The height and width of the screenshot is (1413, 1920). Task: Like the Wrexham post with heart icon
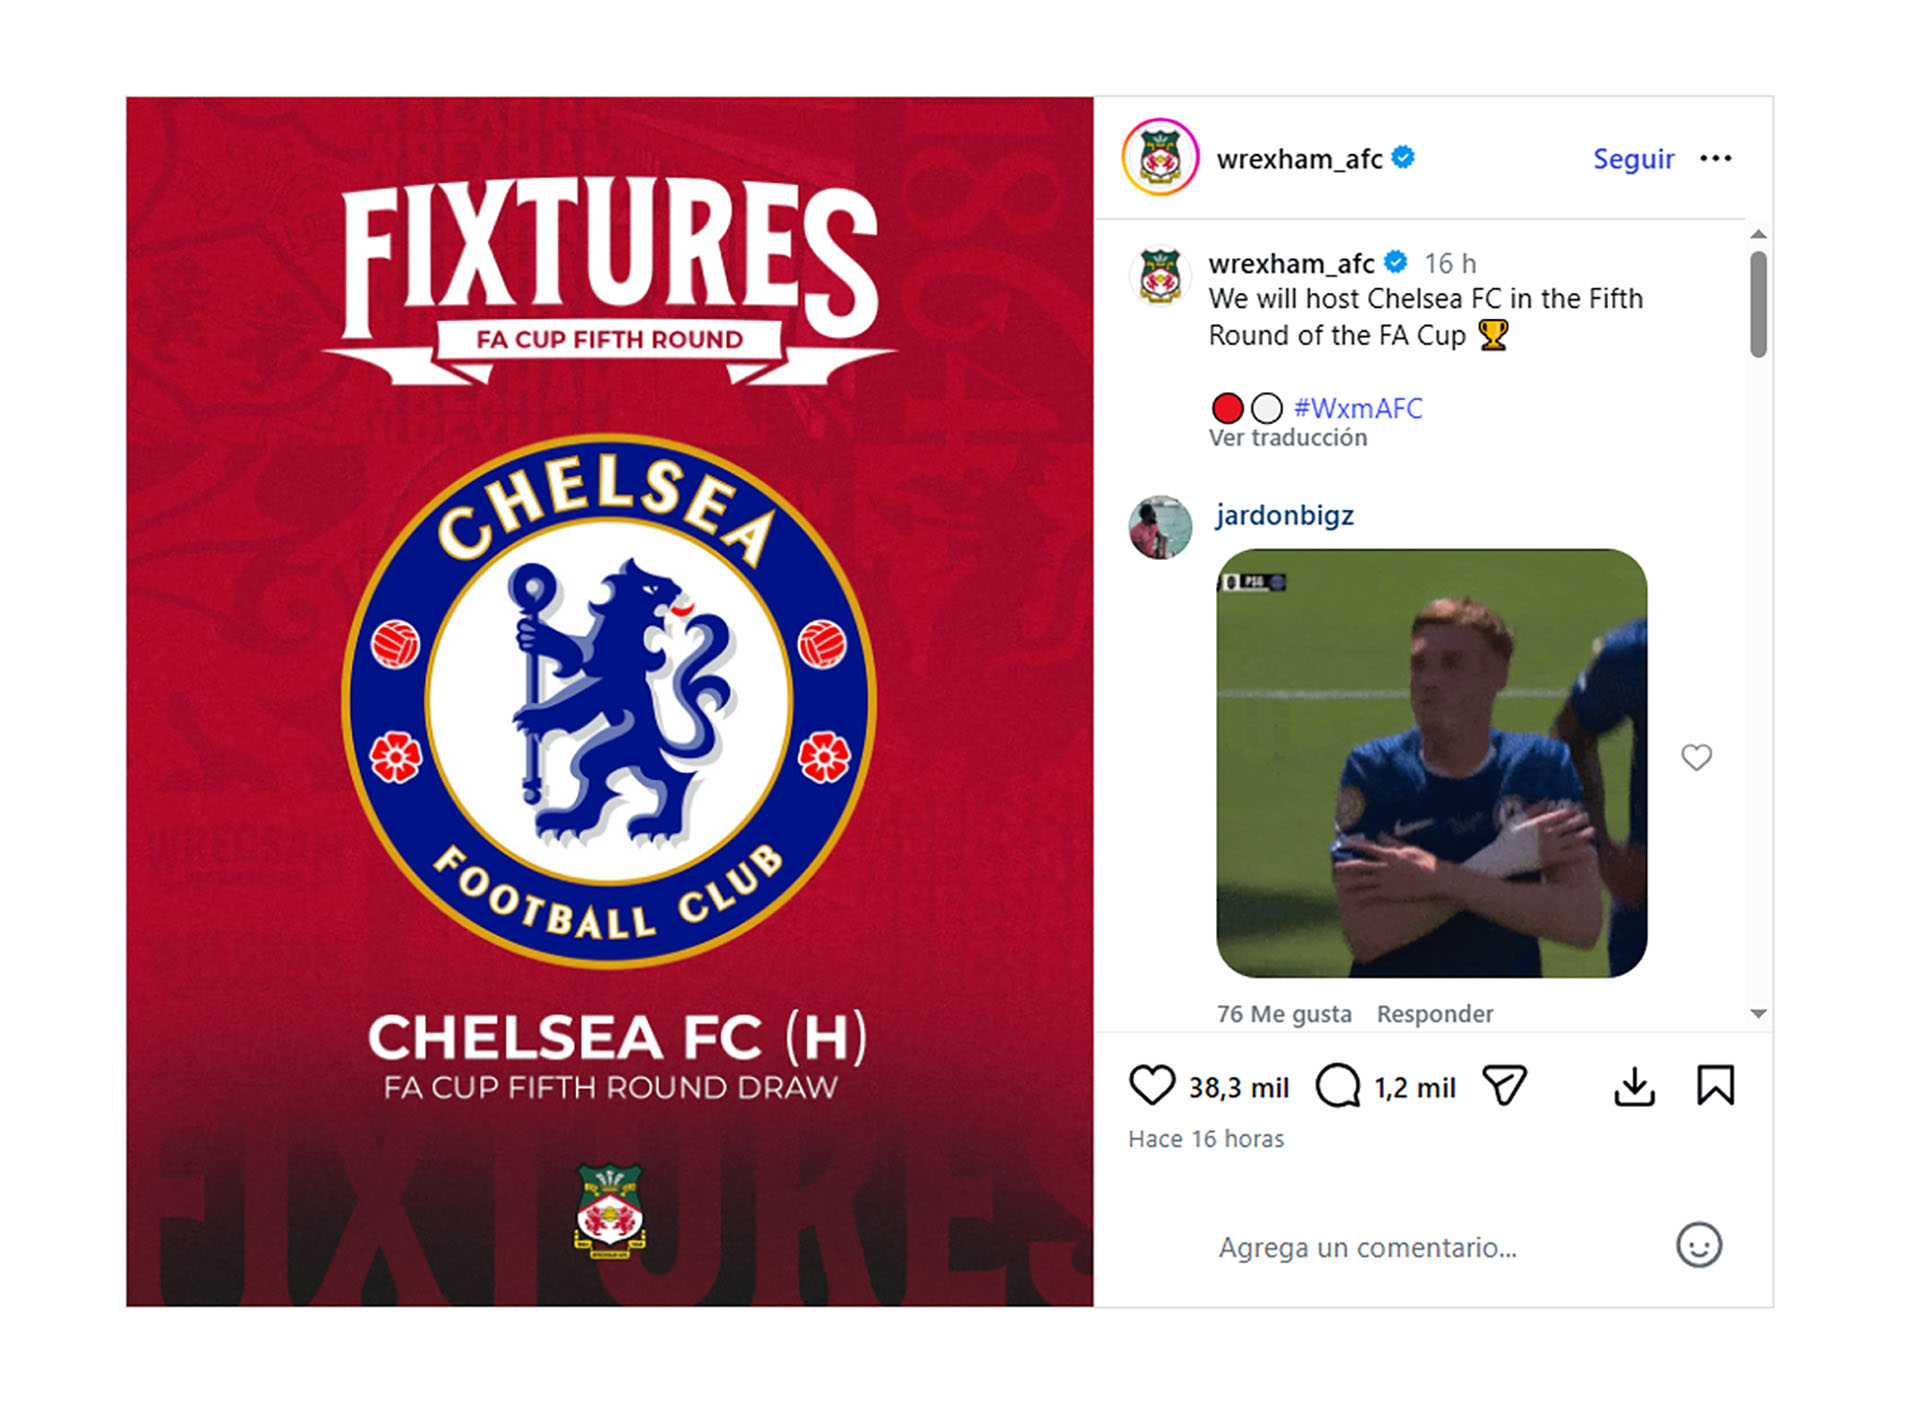pyautogui.click(x=1151, y=1086)
